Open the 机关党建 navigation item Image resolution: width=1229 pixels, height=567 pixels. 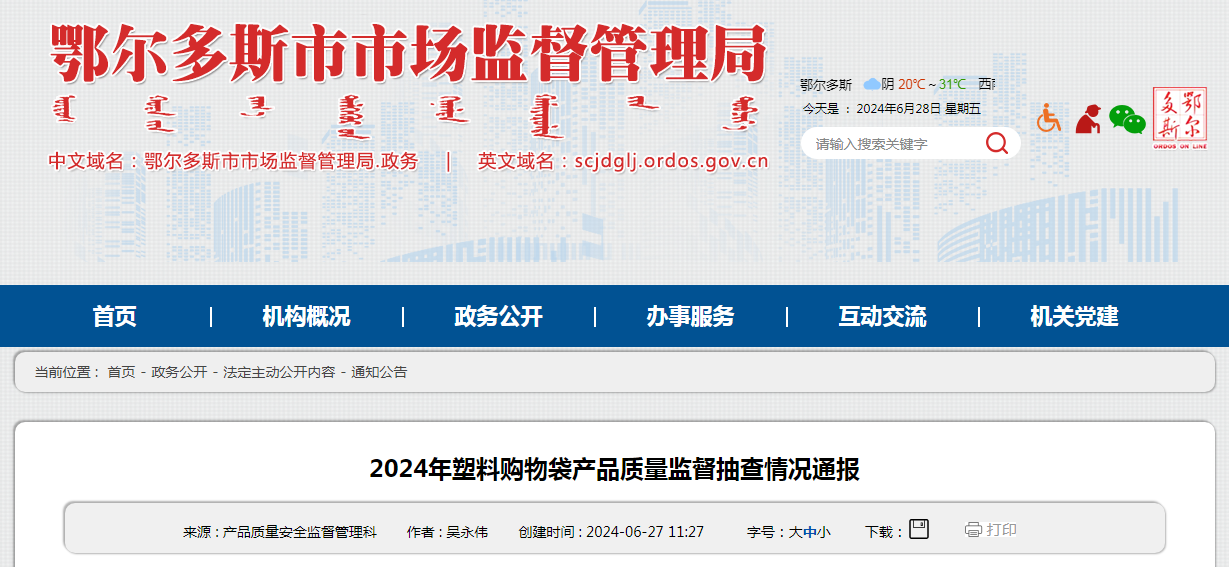click(1074, 317)
